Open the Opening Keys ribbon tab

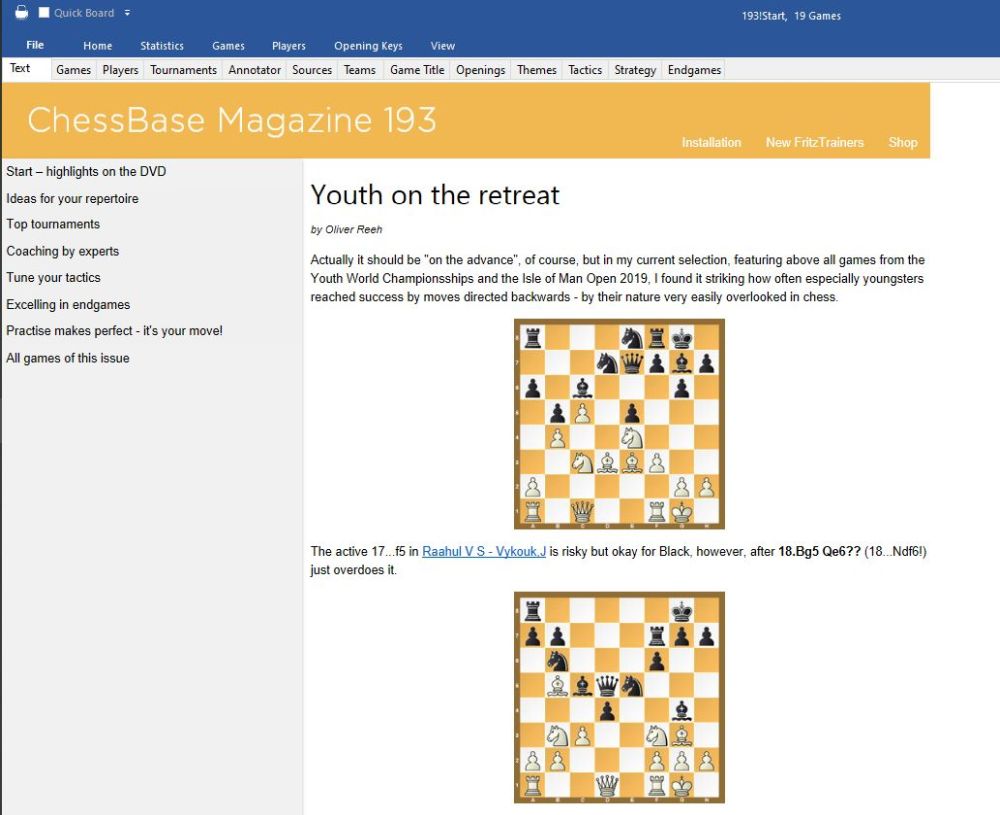coord(368,46)
